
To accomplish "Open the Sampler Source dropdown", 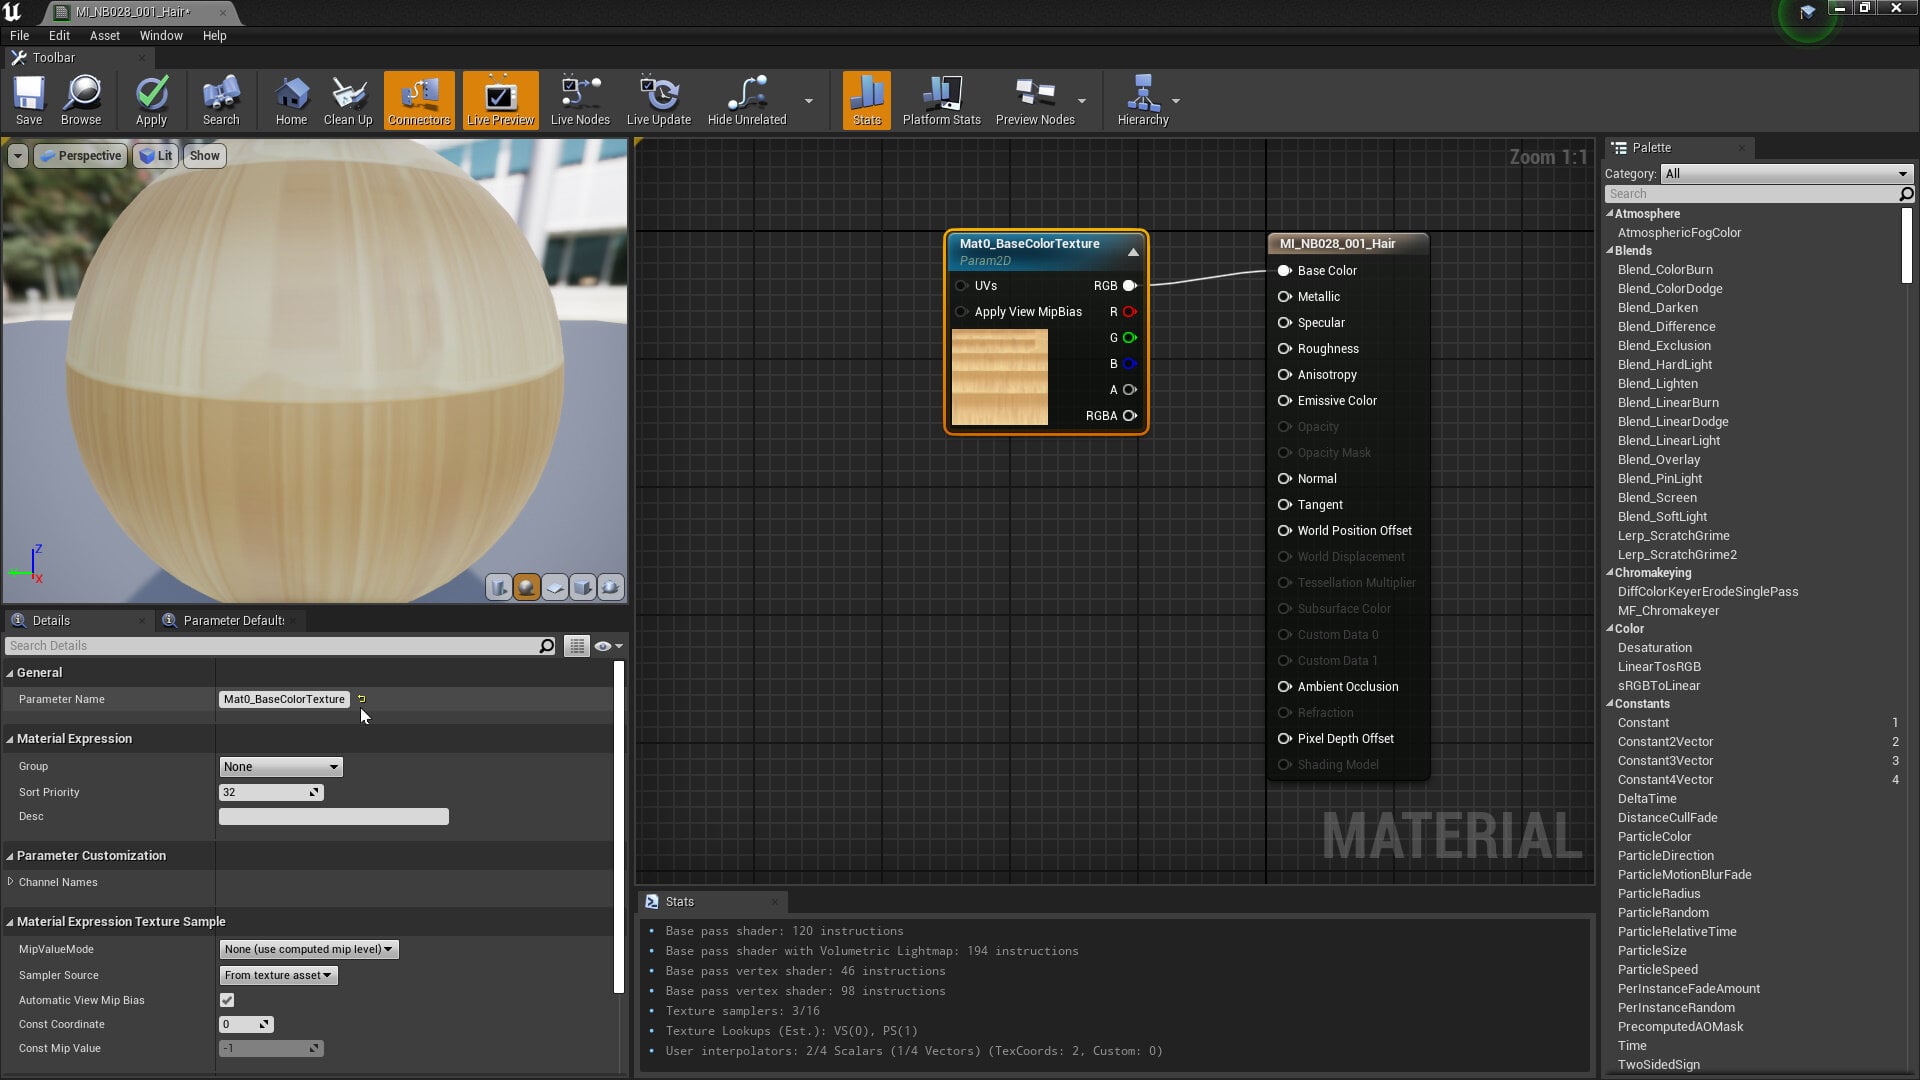I will pos(279,975).
